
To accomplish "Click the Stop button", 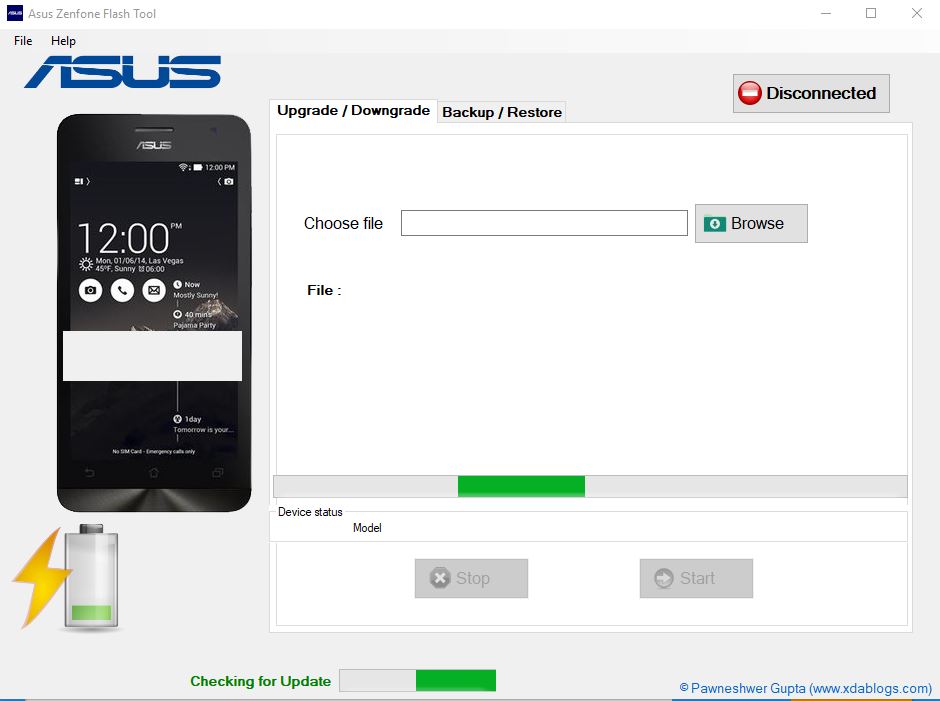I will point(471,579).
